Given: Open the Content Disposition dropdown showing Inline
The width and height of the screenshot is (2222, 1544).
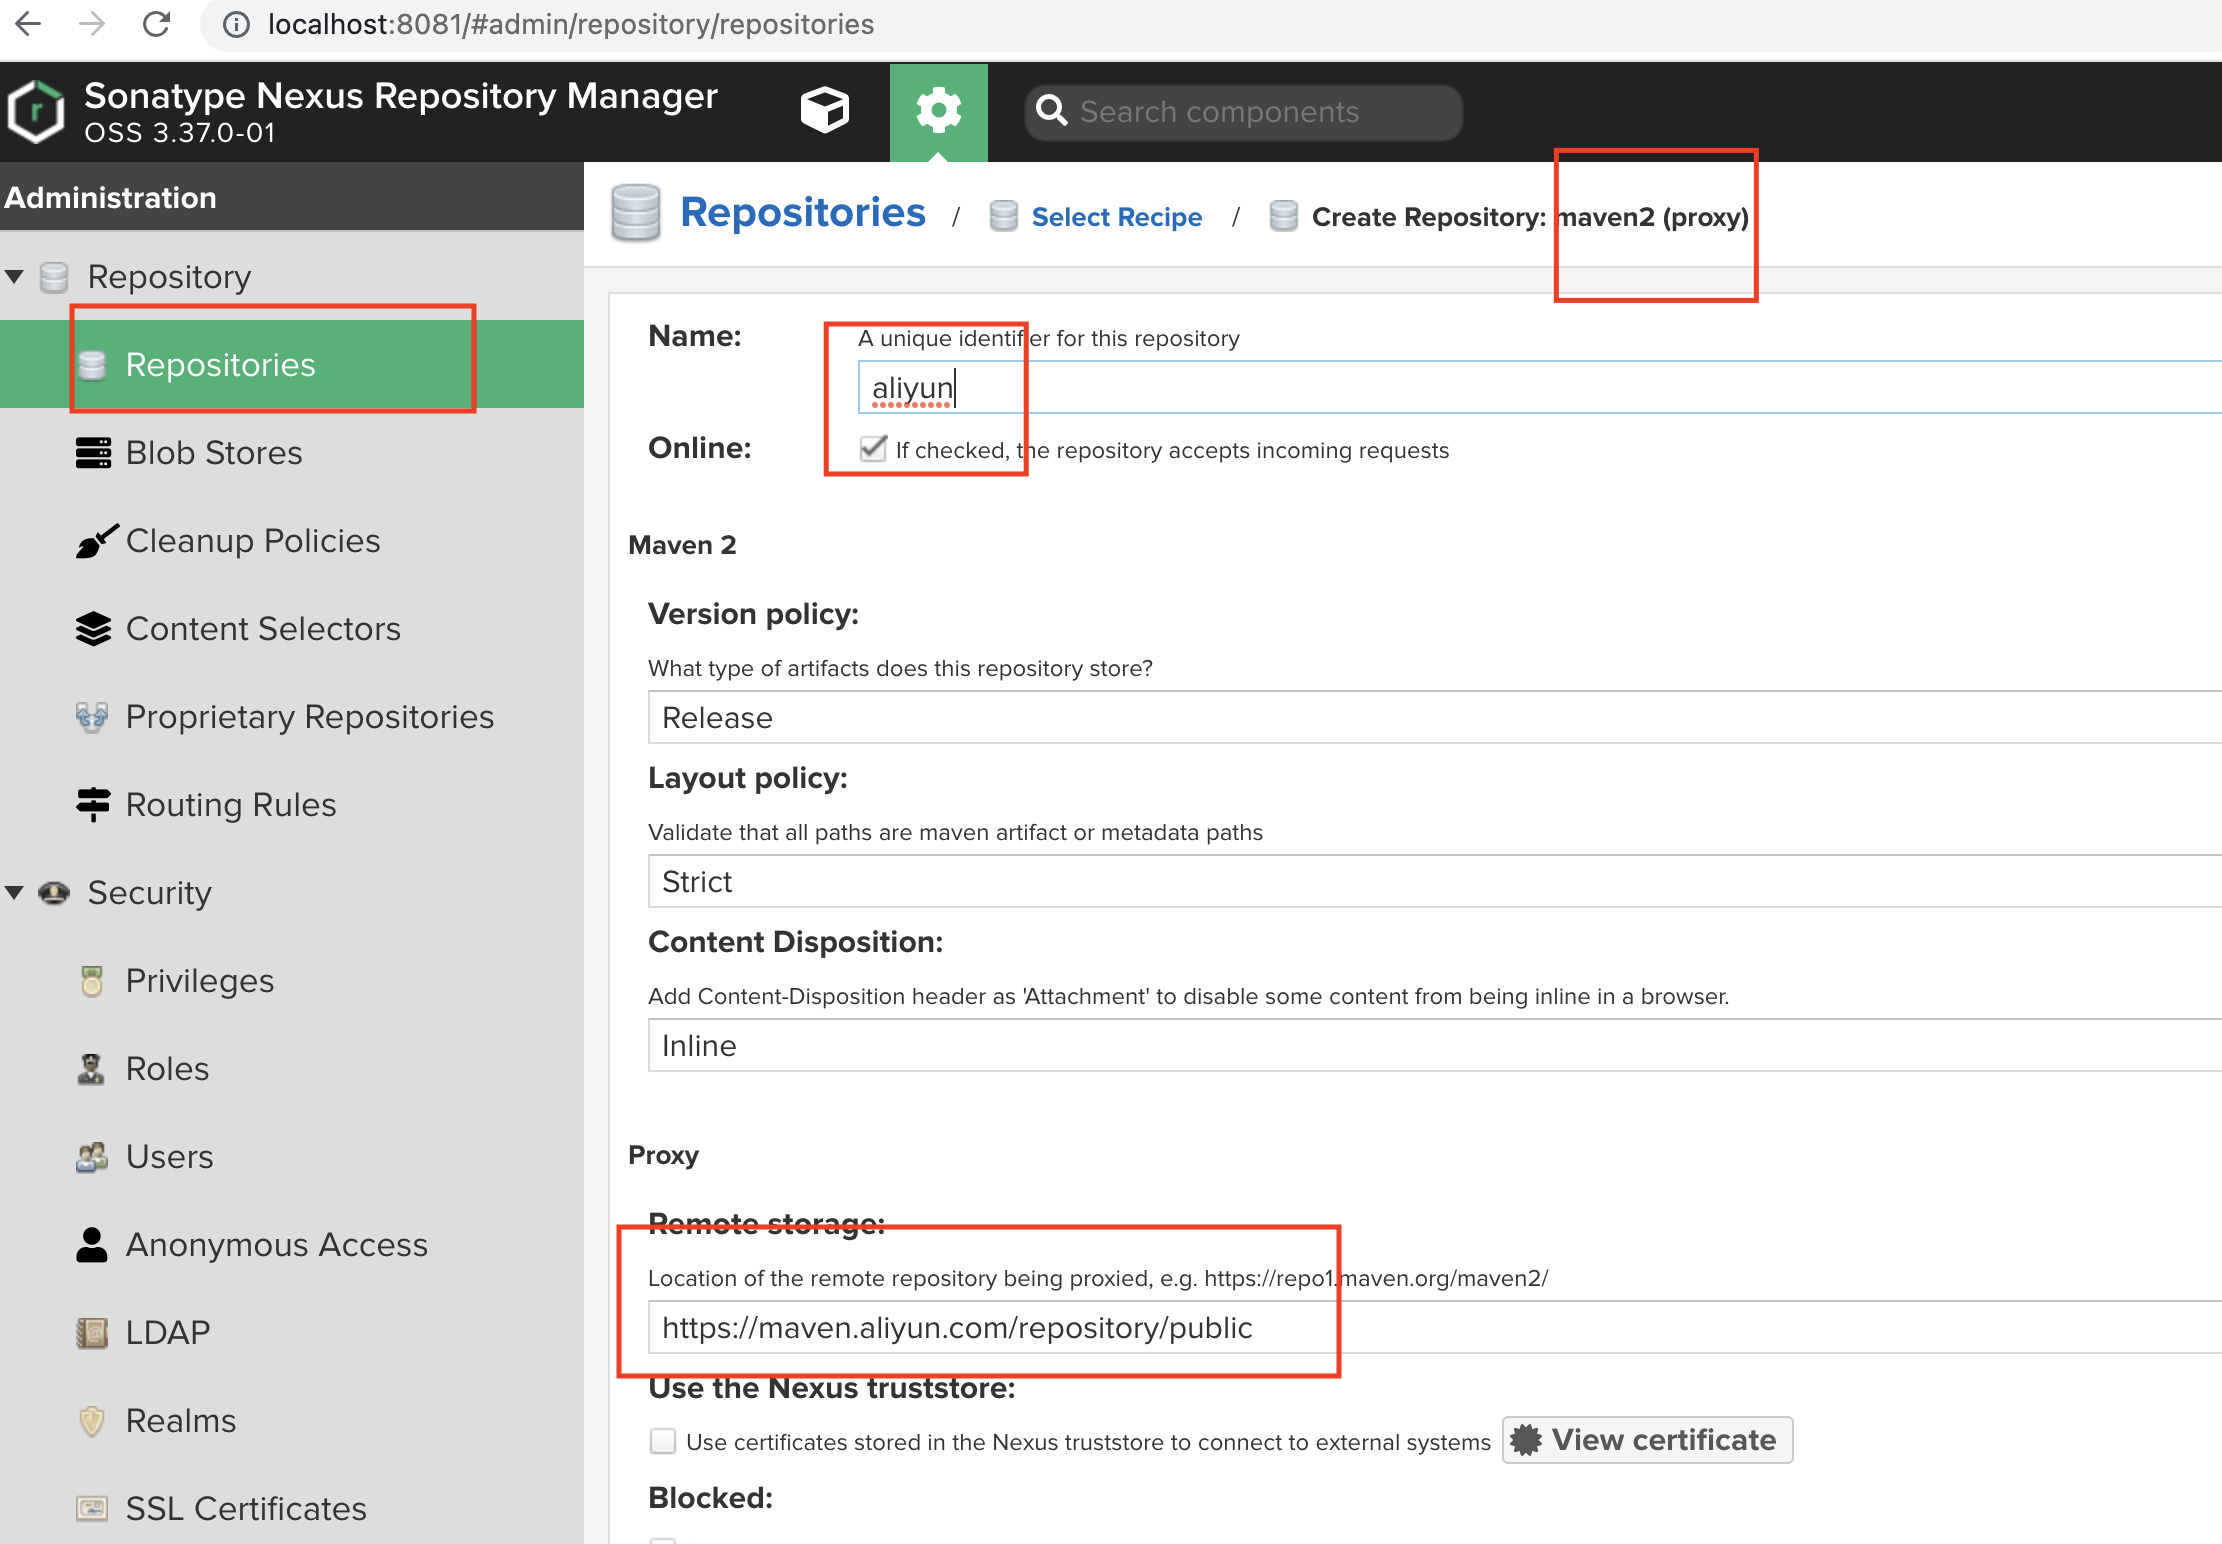Looking at the screenshot, I should coord(1435,1045).
